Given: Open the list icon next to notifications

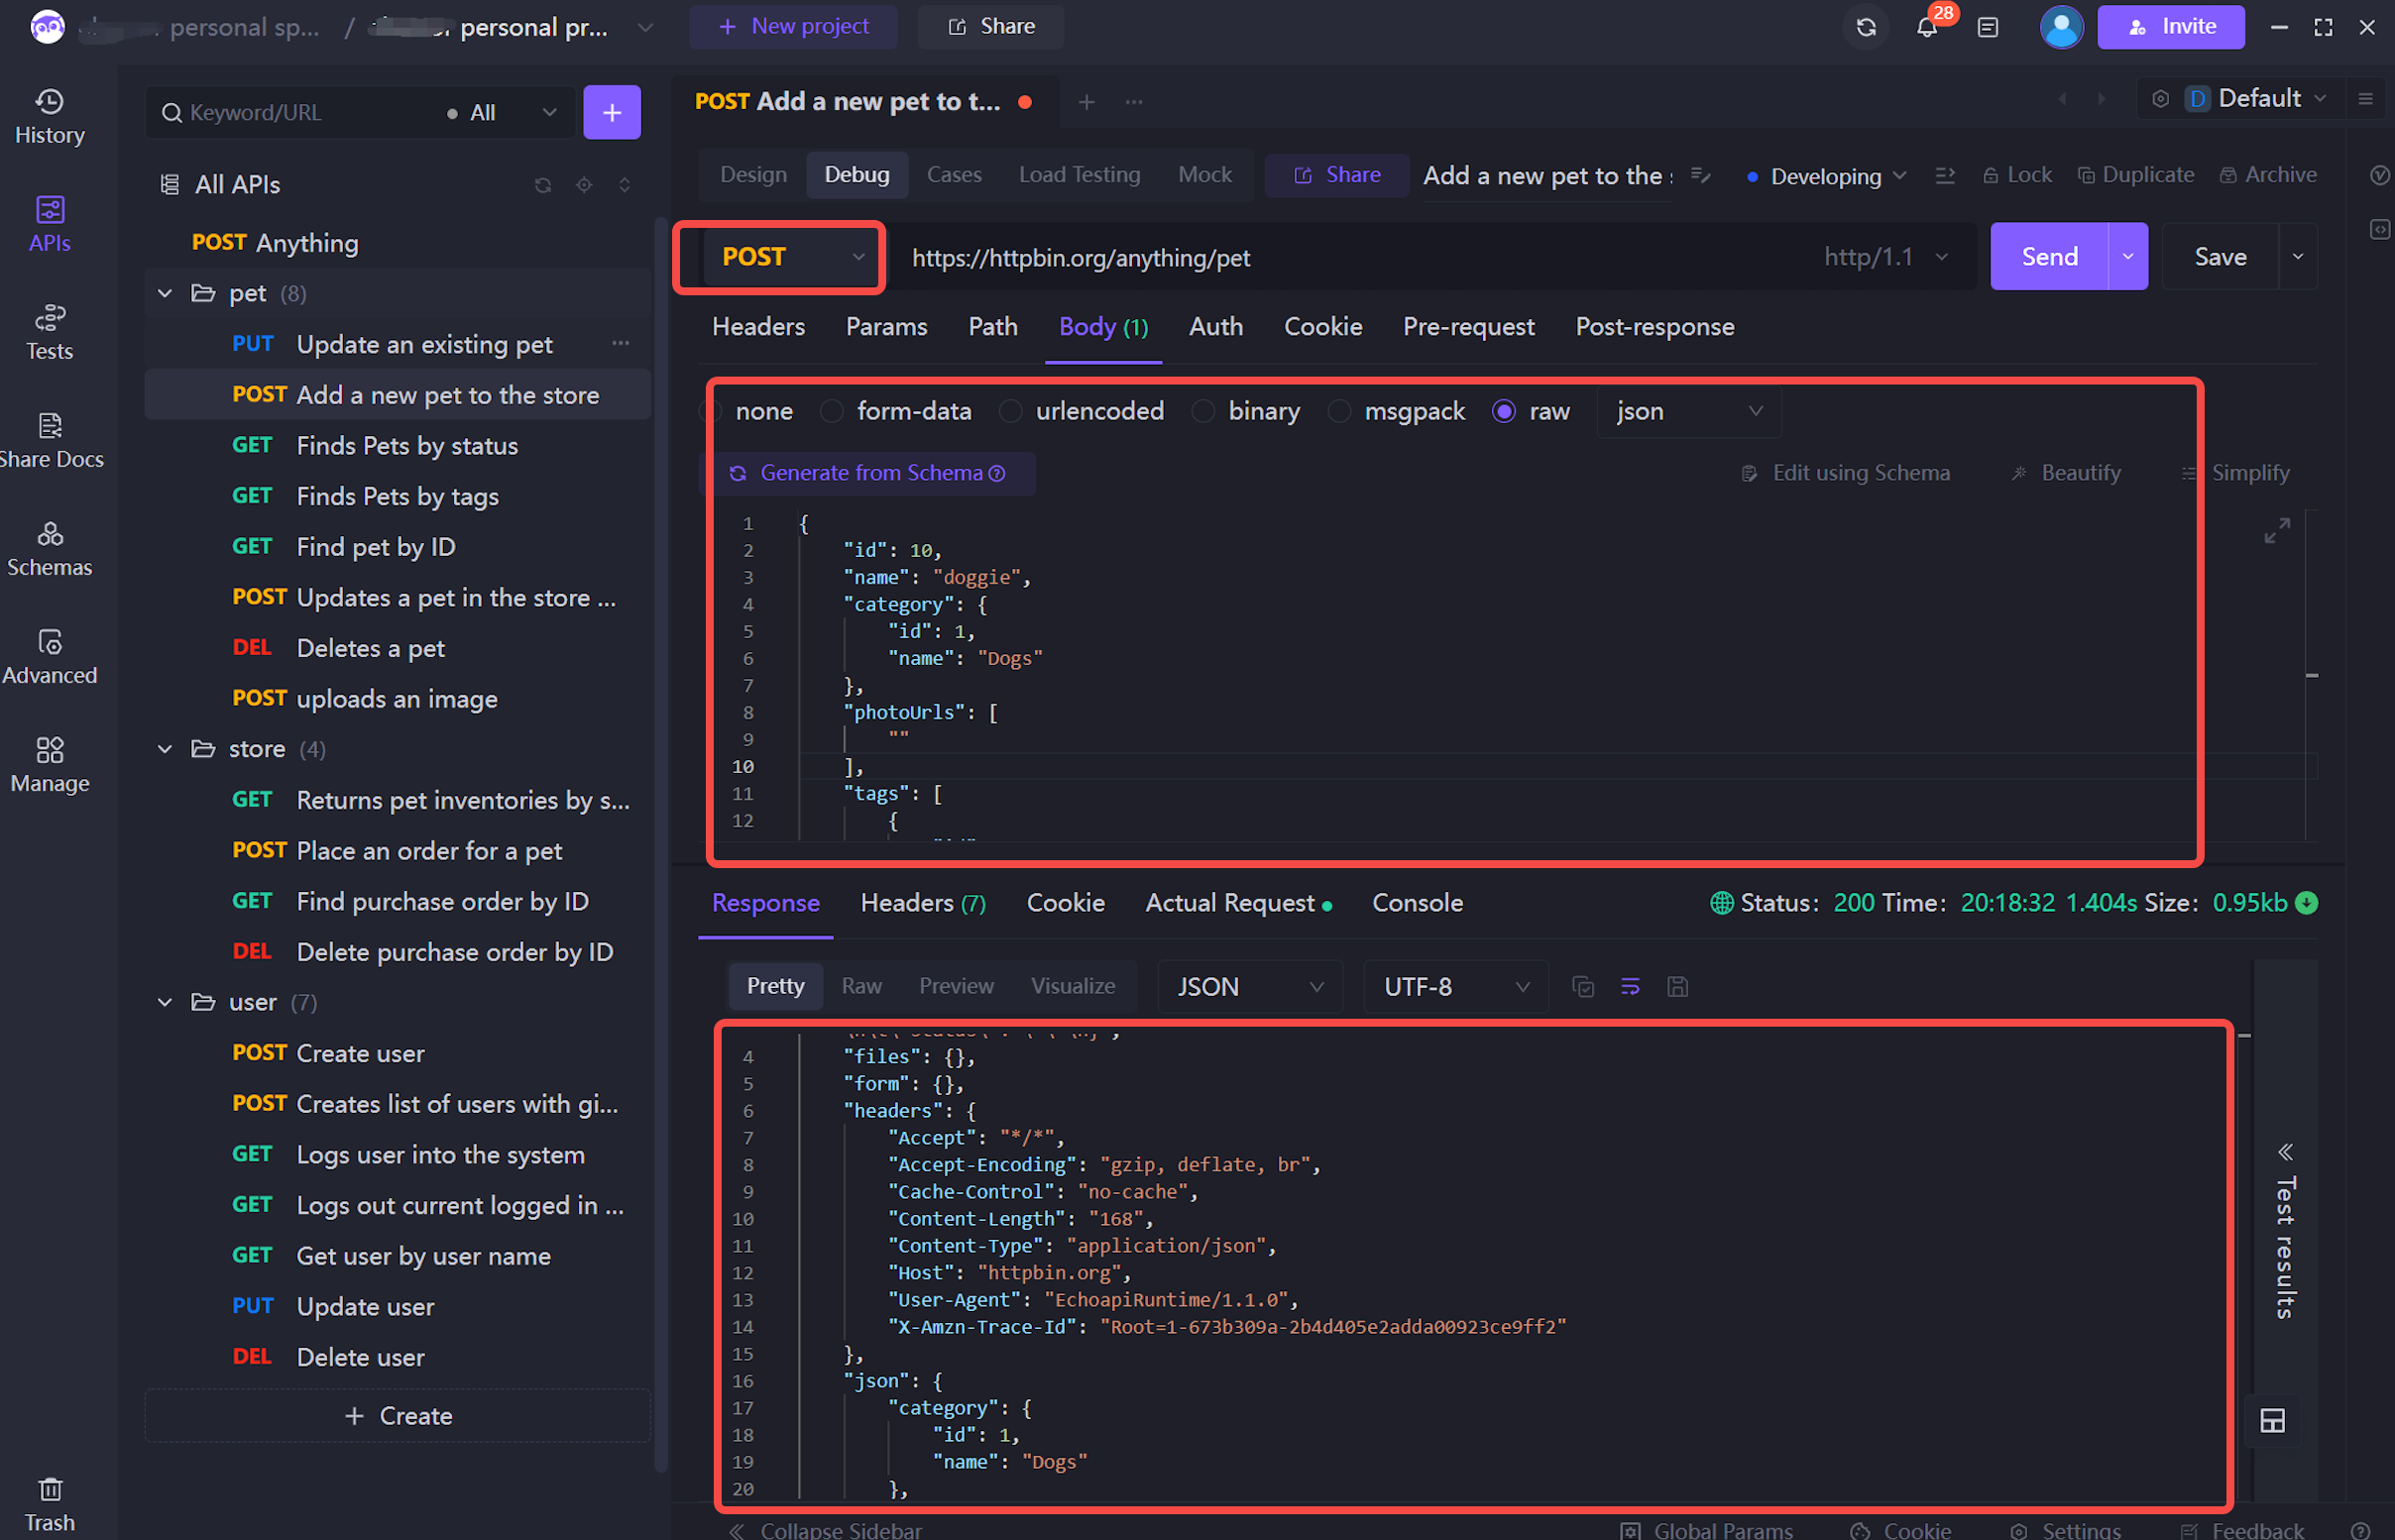Looking at the screenshot, I should tap(1988, 27).
